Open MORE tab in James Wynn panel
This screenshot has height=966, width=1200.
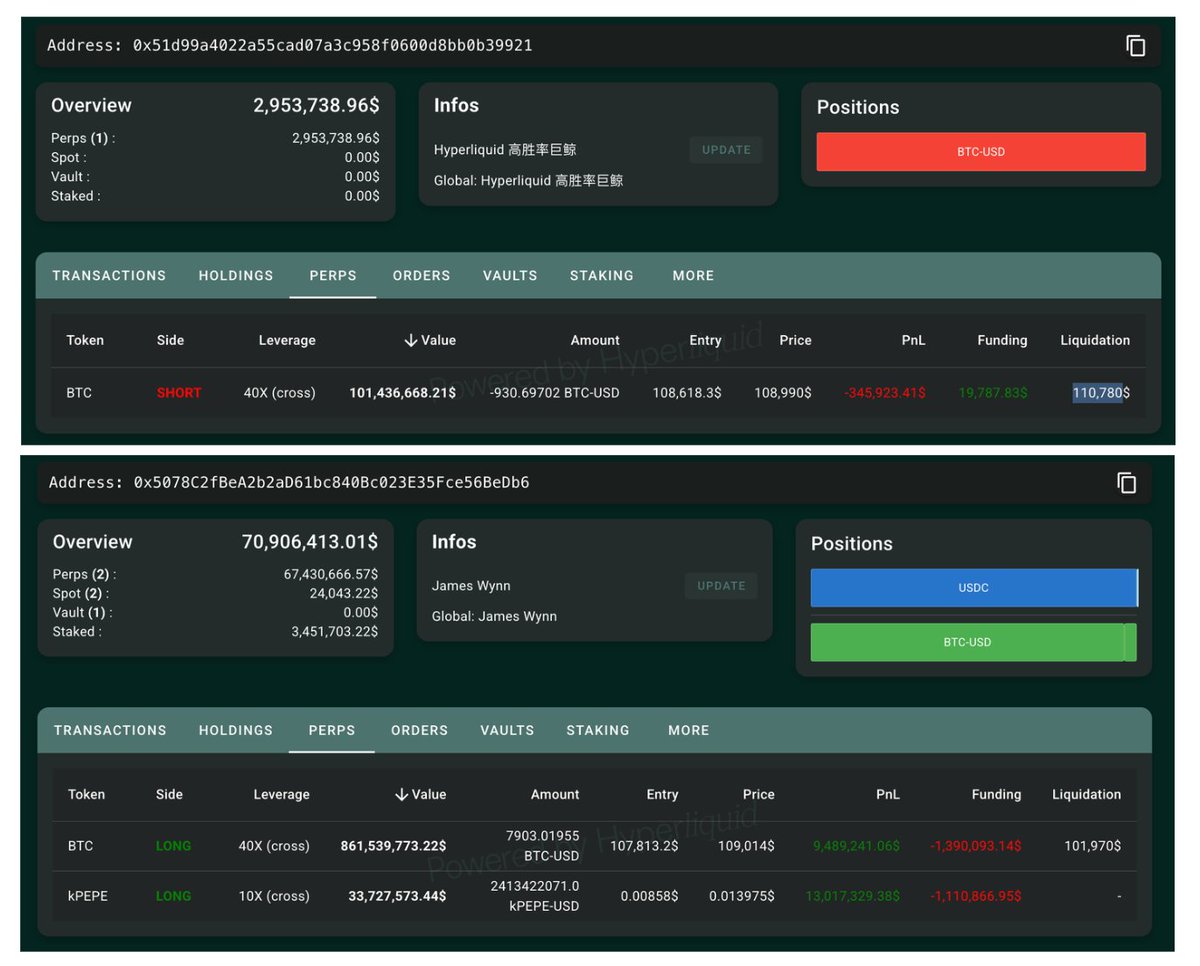[x=689, y=730]
